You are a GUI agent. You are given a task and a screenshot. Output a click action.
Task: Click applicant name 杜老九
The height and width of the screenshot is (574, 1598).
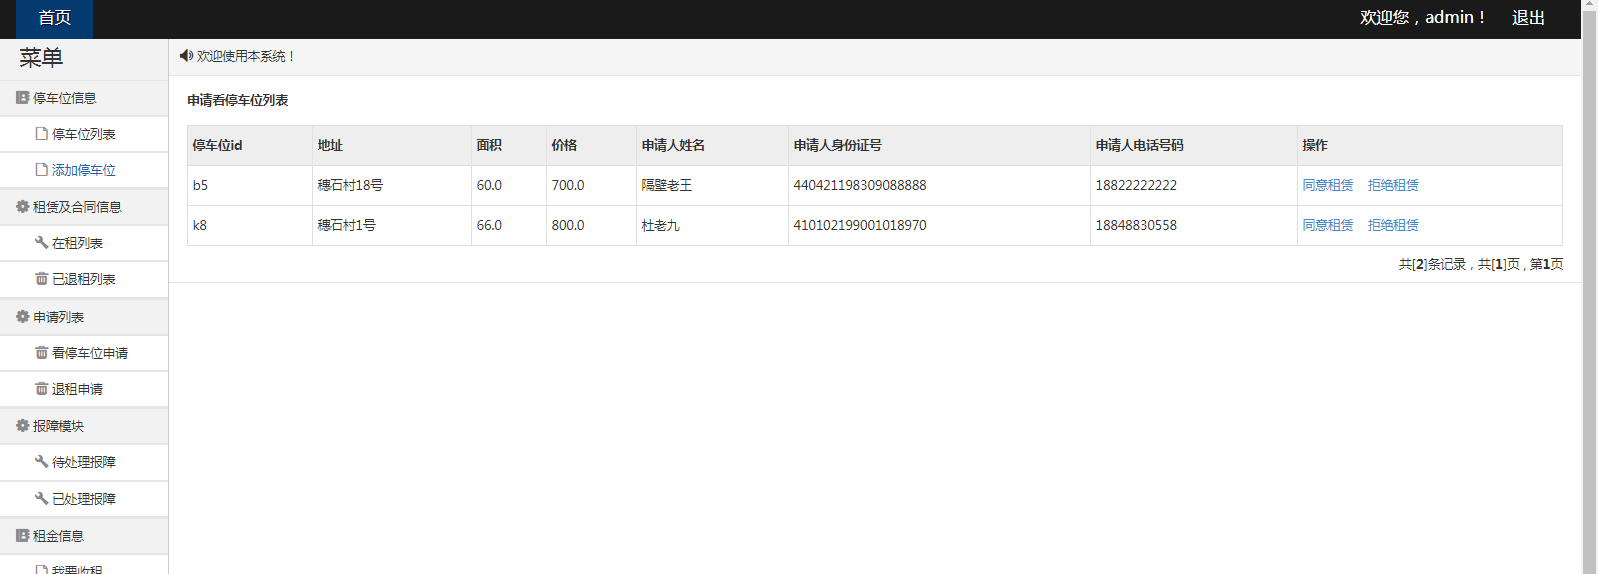pyautogui.click(x=660, y=226)
